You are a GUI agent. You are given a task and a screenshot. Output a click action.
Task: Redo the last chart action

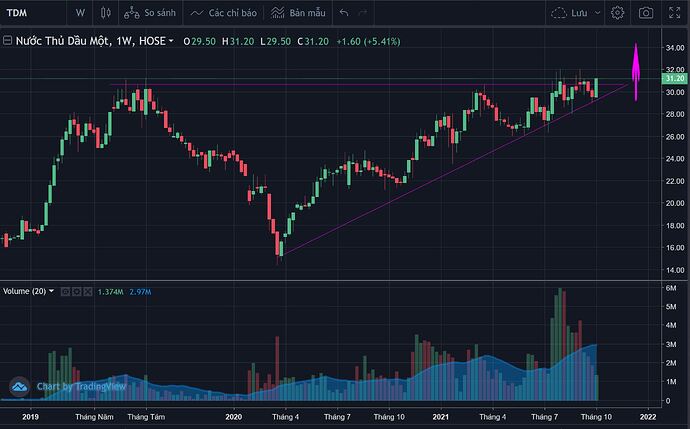pyautogui.click(x=363, y=13)
